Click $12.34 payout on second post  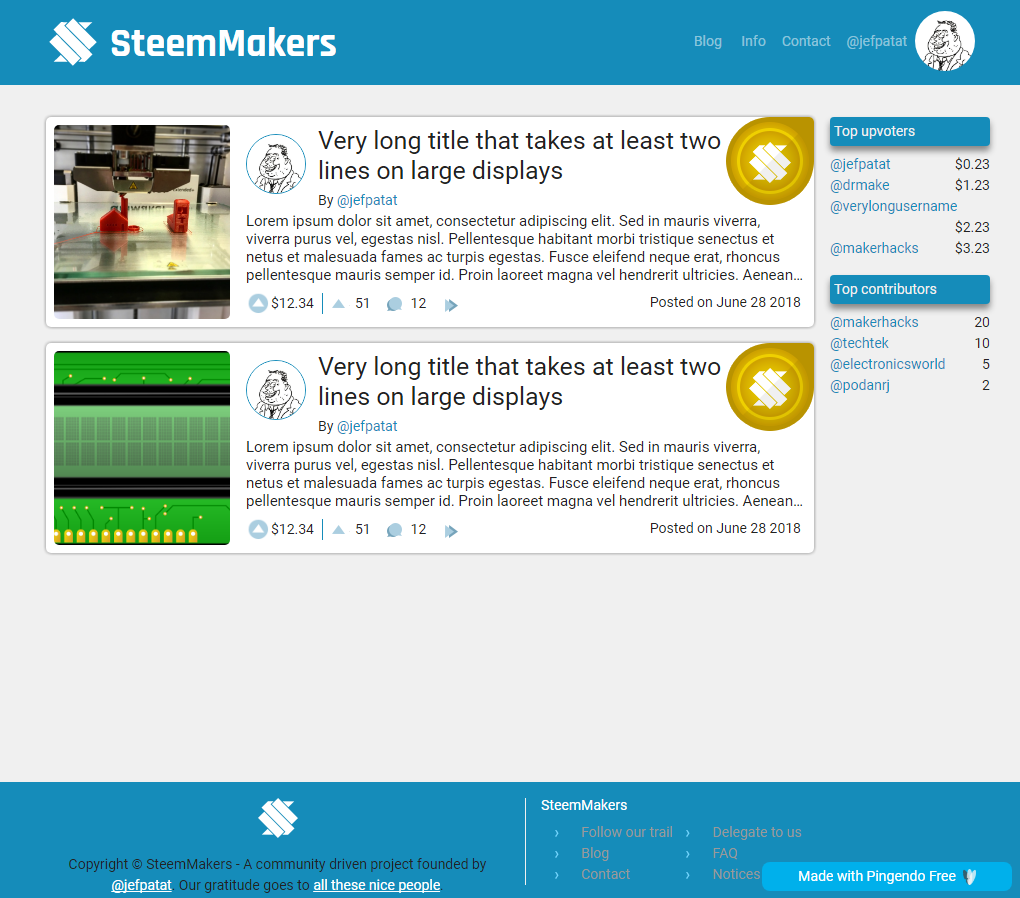[292, 529]
